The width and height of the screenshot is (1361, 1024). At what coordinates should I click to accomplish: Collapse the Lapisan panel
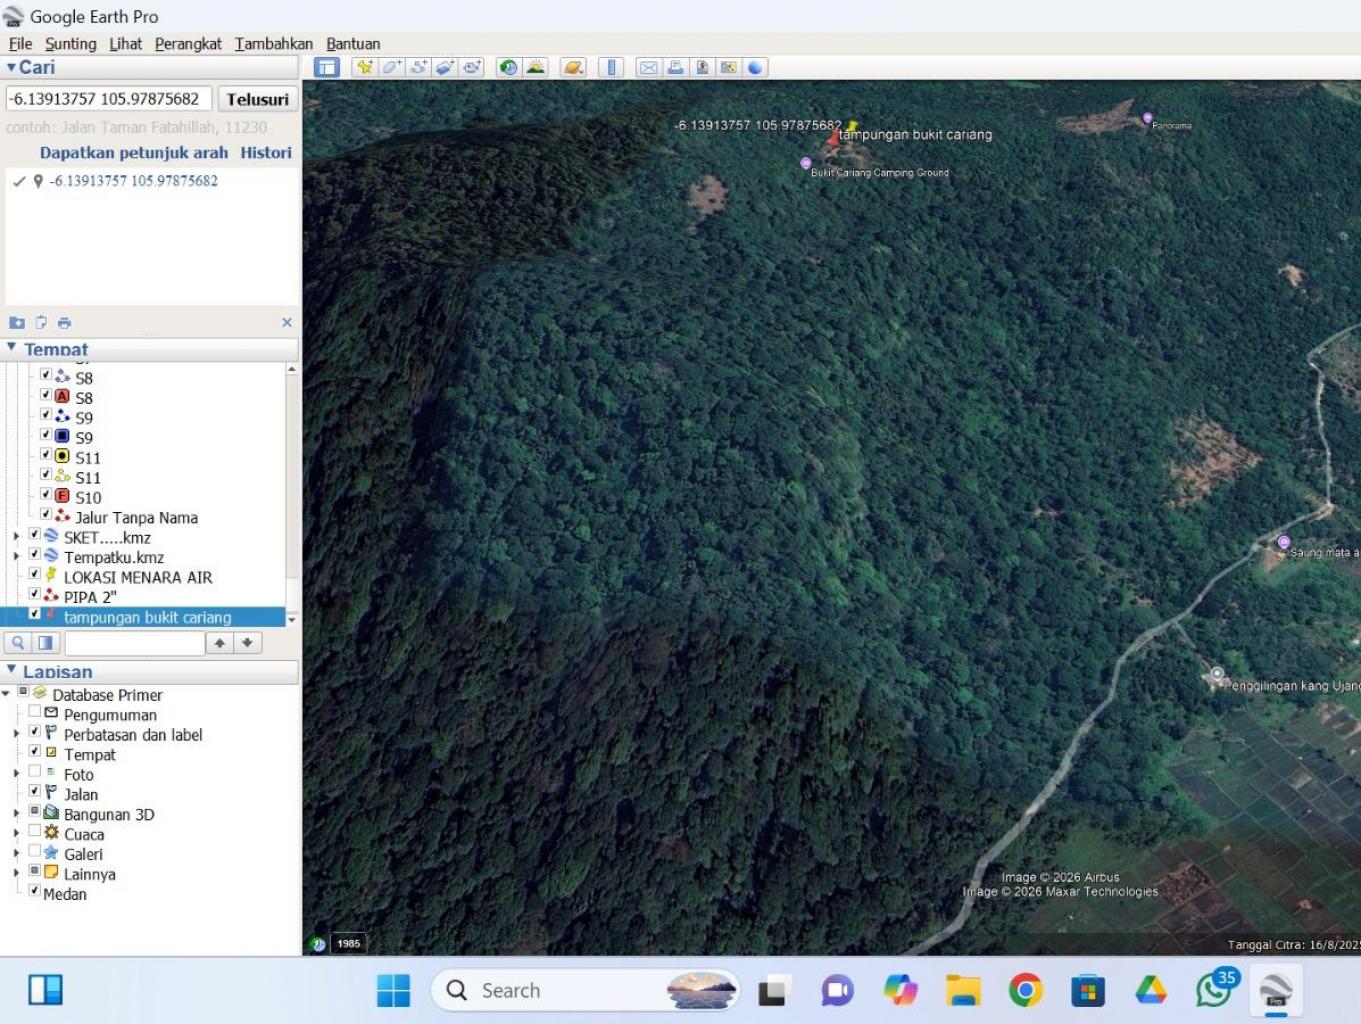[12, 670]
